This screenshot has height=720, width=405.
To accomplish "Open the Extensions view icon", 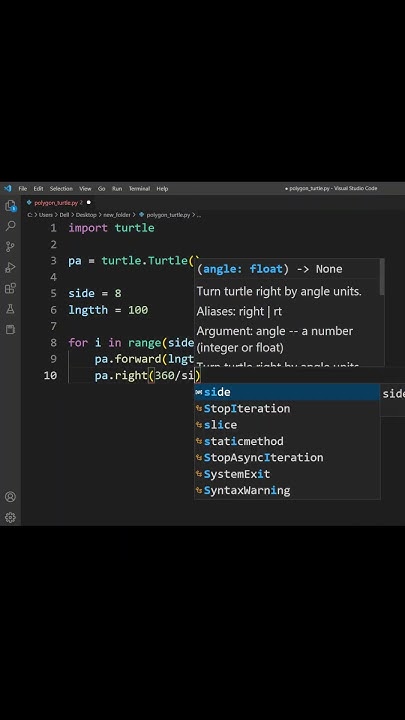I will pos(10,288).
